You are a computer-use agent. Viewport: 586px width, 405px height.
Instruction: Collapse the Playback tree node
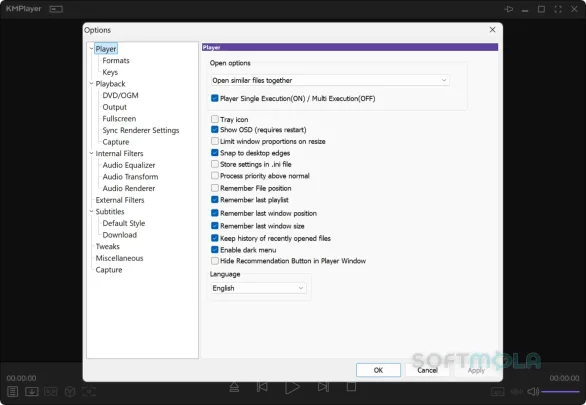click(91, 84)
